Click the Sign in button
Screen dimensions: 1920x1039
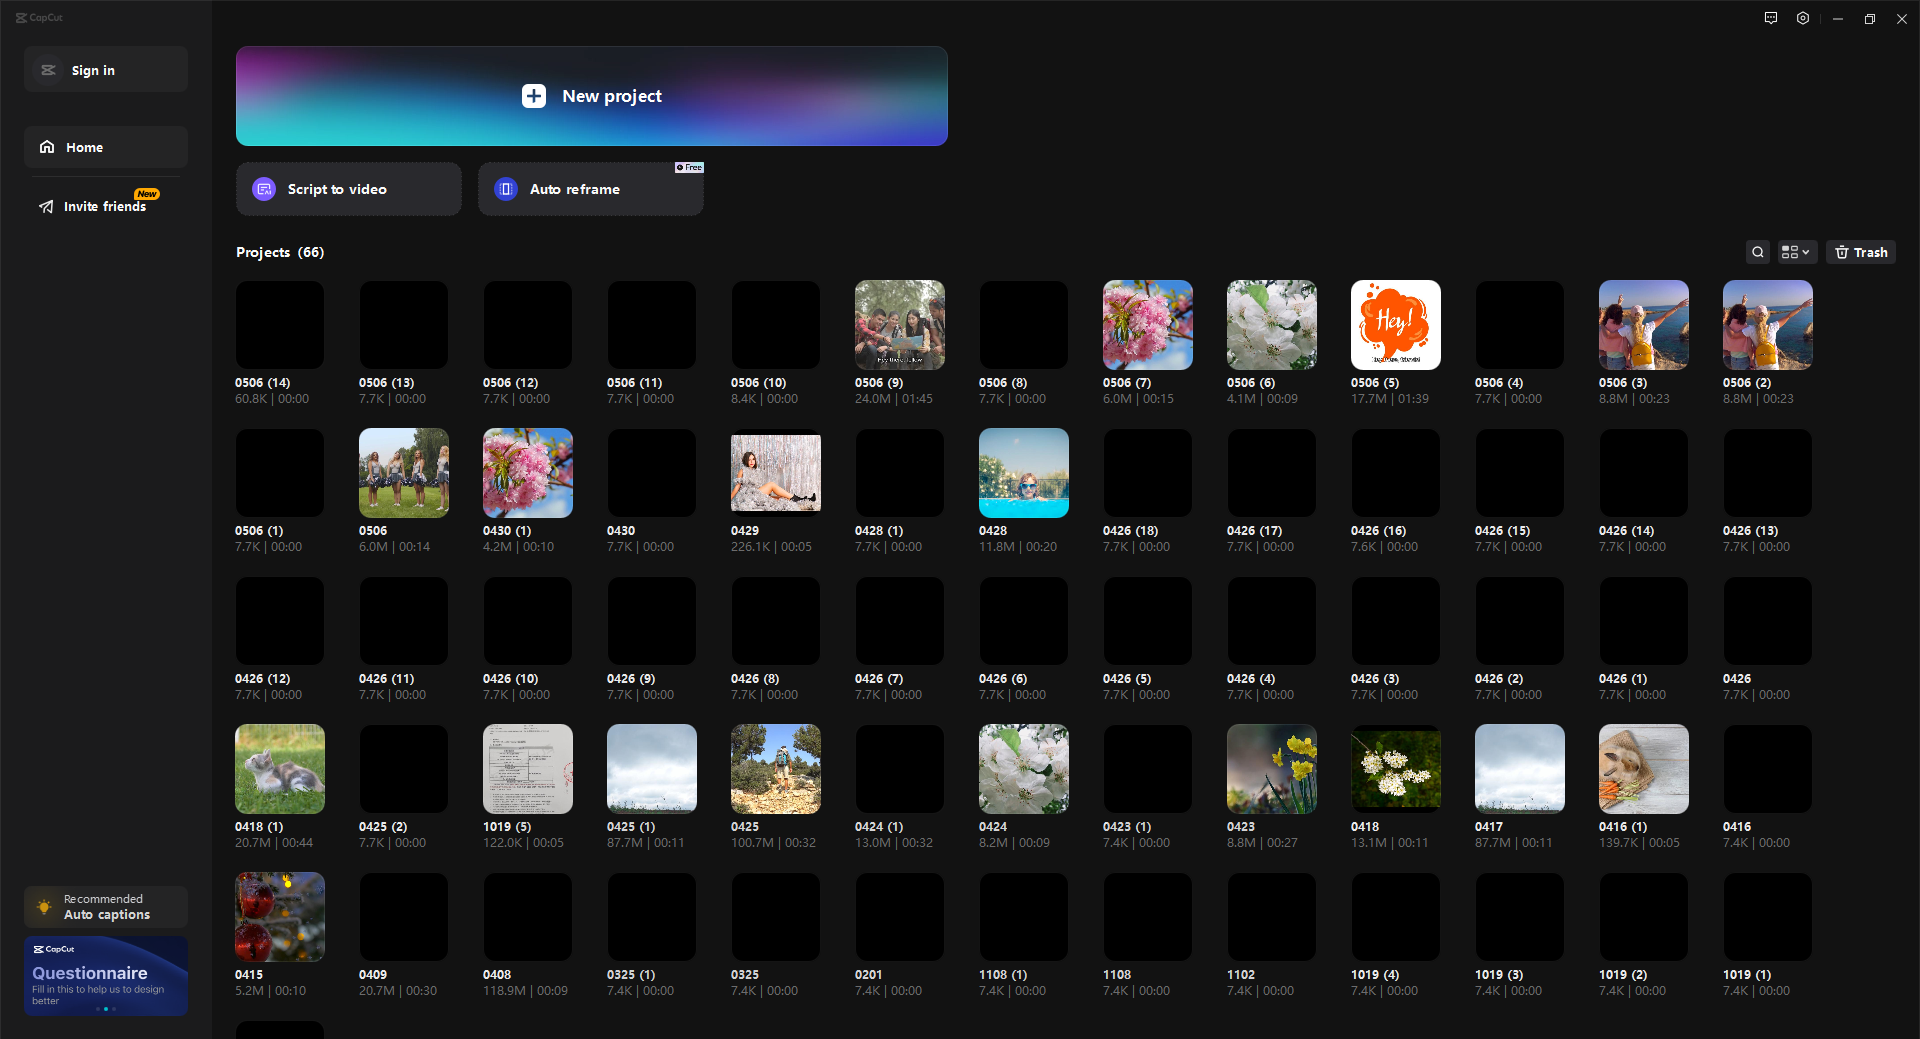[106, 70]
